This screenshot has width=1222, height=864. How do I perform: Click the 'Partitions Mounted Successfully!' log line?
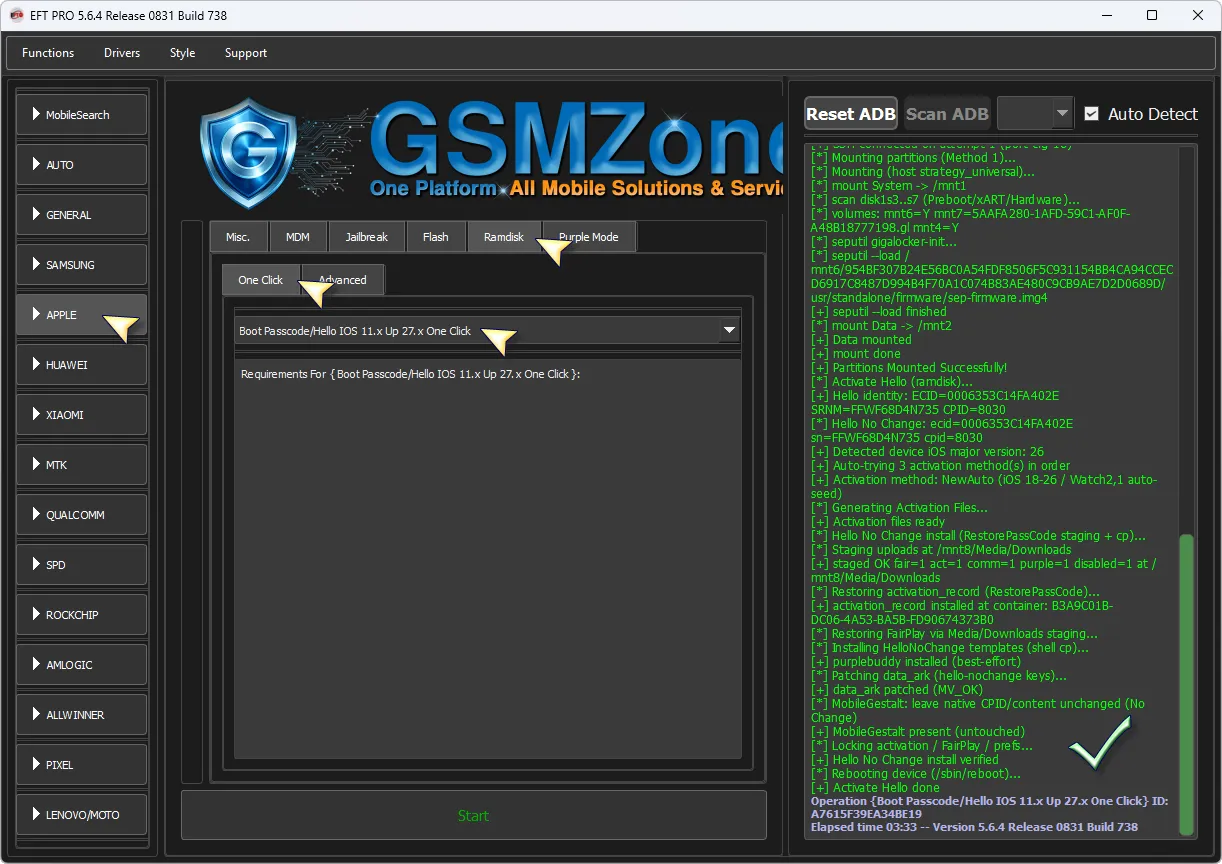coord(910,368)
